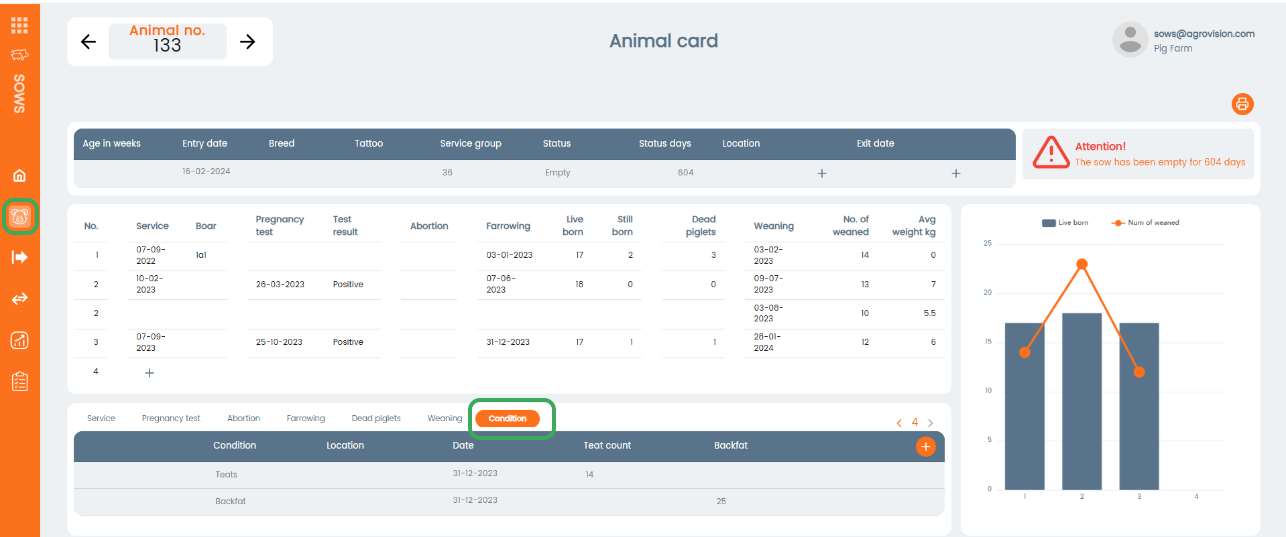Select service date 07-09-2022 cell
The image size is (1286, 537).
click(x=152, y=255)
